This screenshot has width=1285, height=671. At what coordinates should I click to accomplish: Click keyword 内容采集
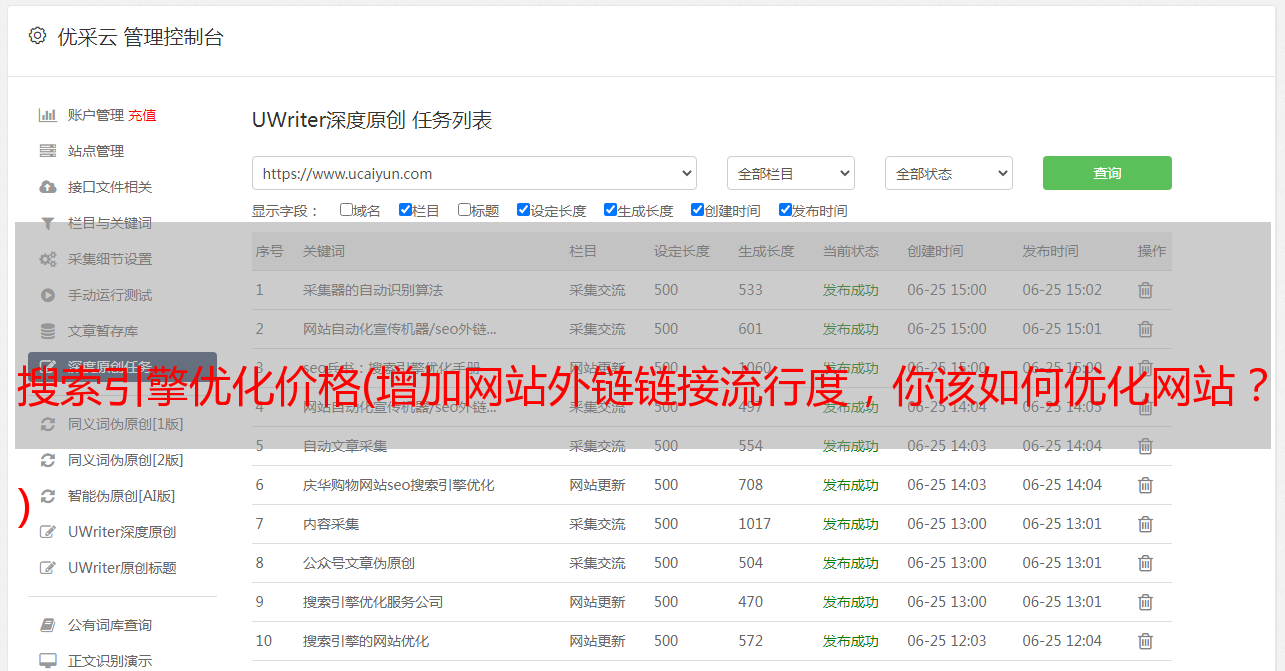(331, 524)
